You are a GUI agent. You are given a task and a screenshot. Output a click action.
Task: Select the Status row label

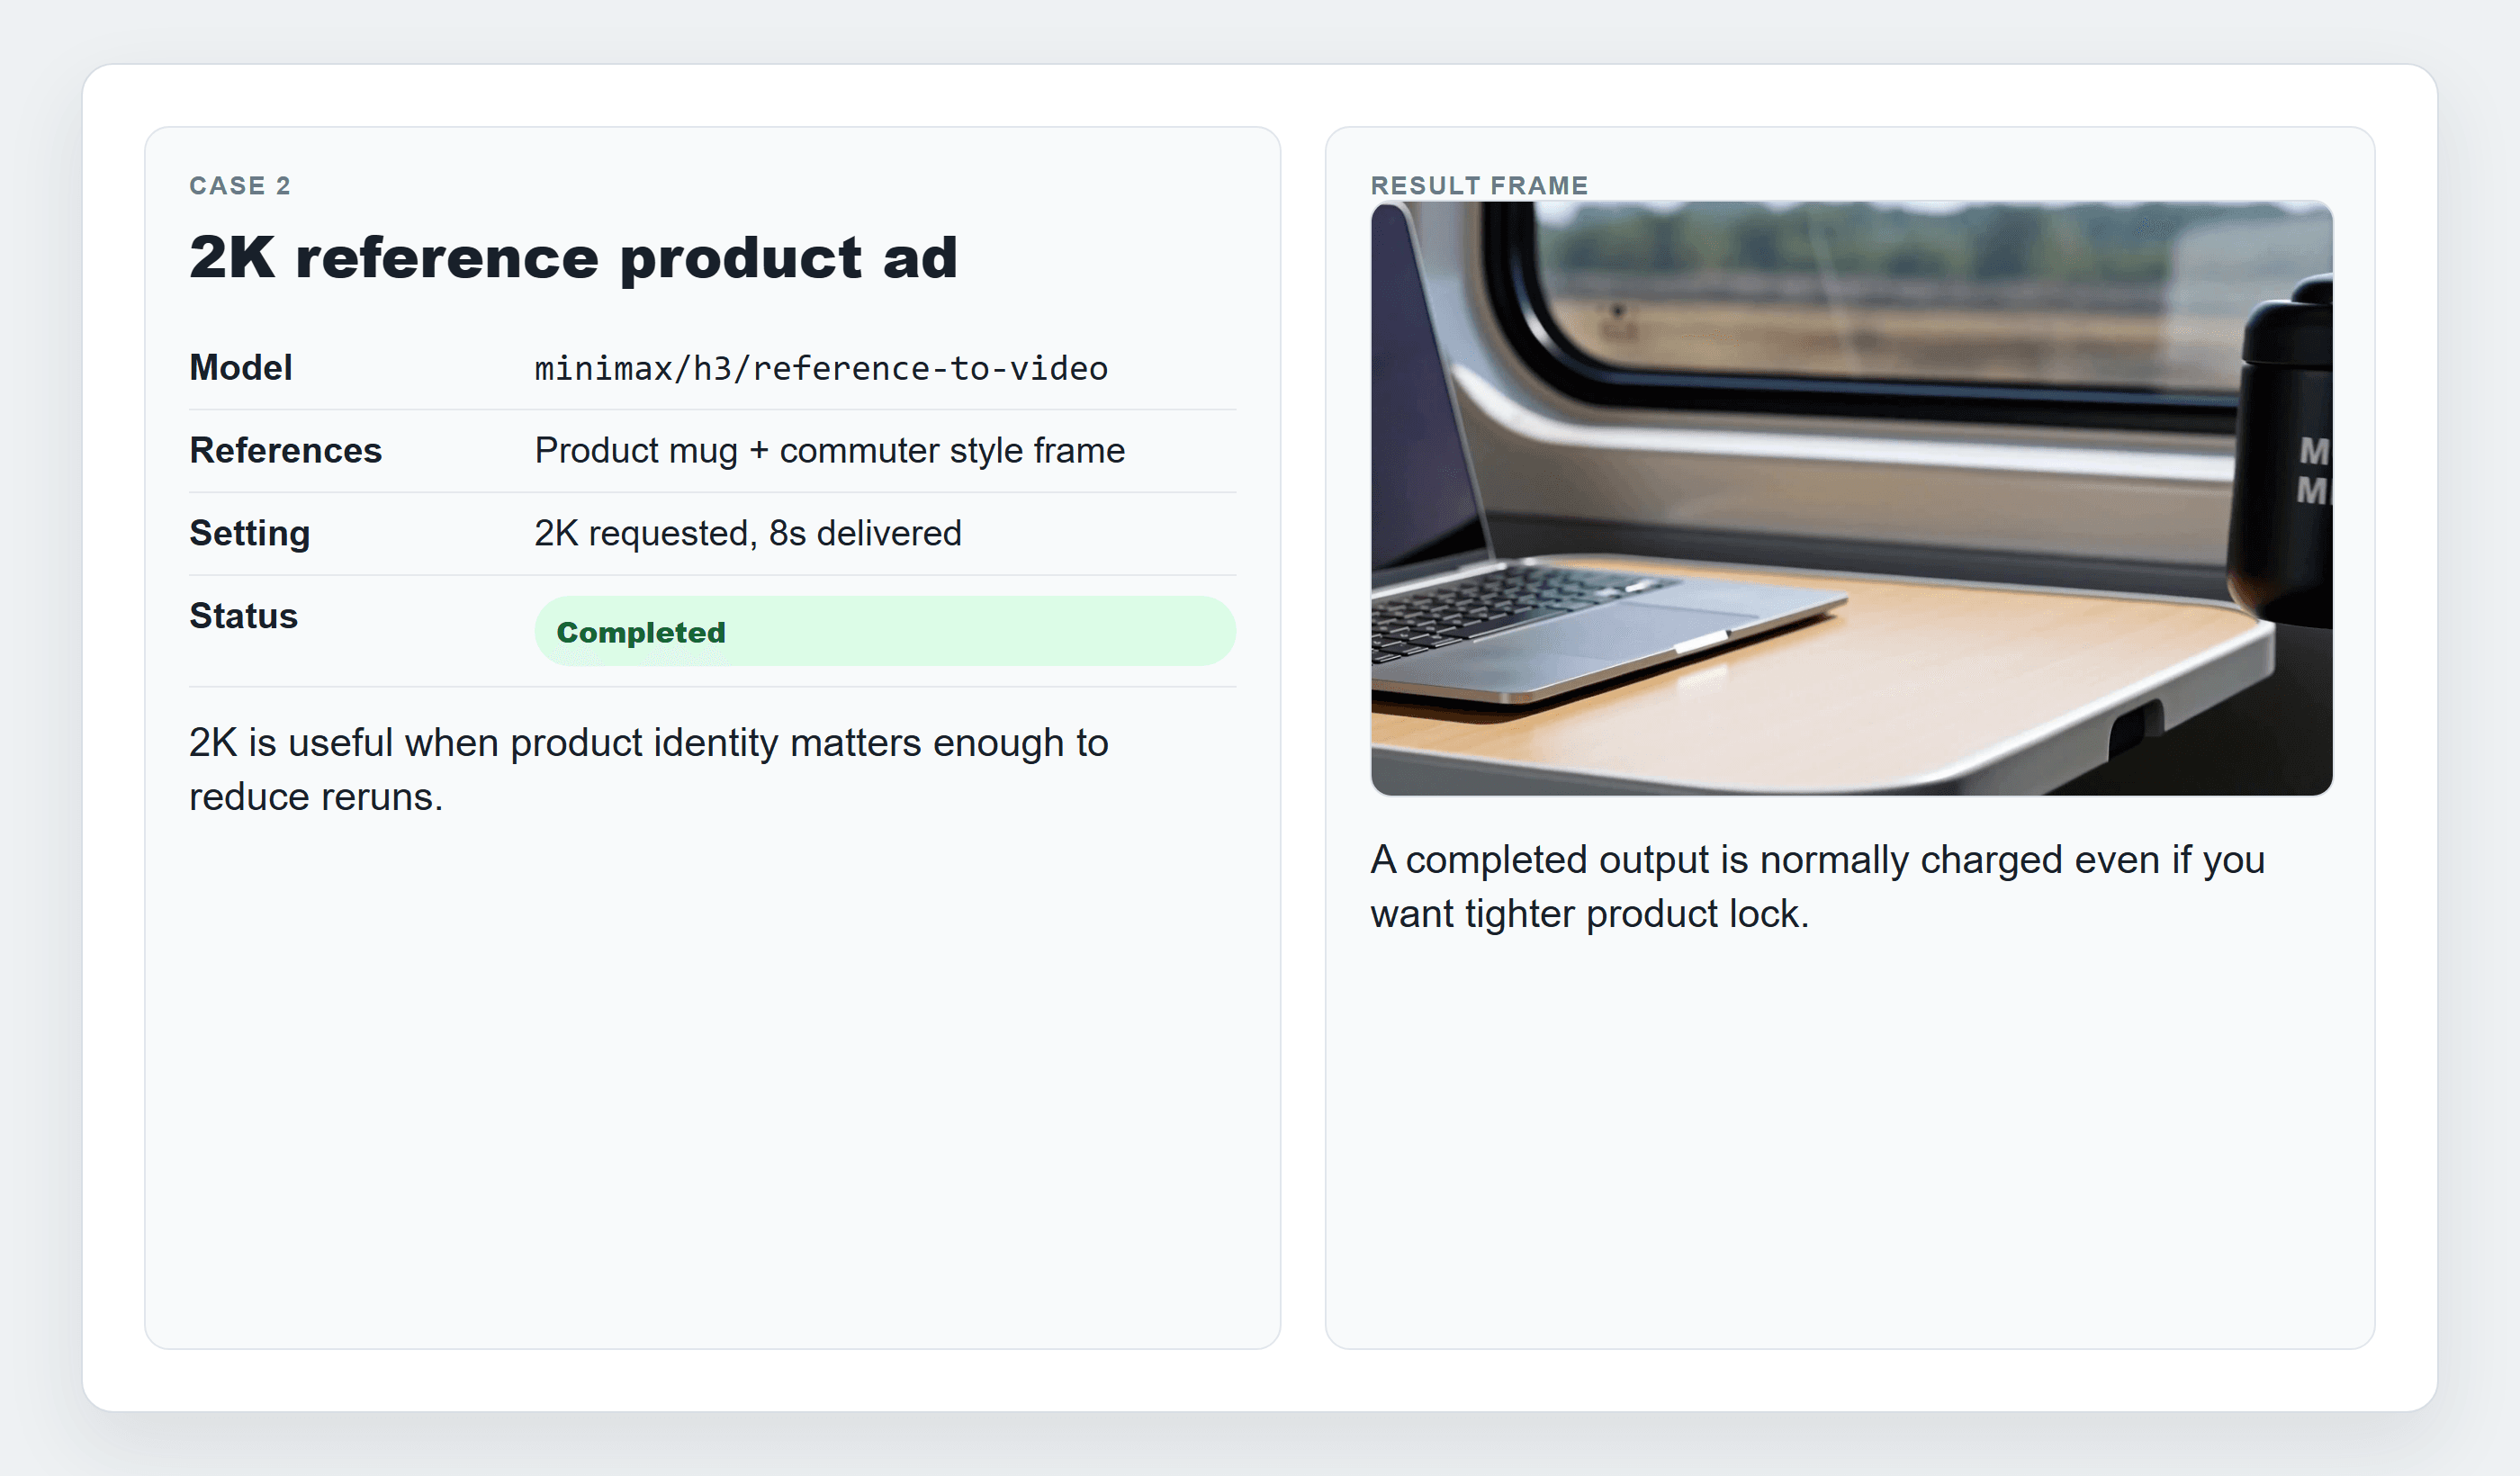tap(244, 616)
